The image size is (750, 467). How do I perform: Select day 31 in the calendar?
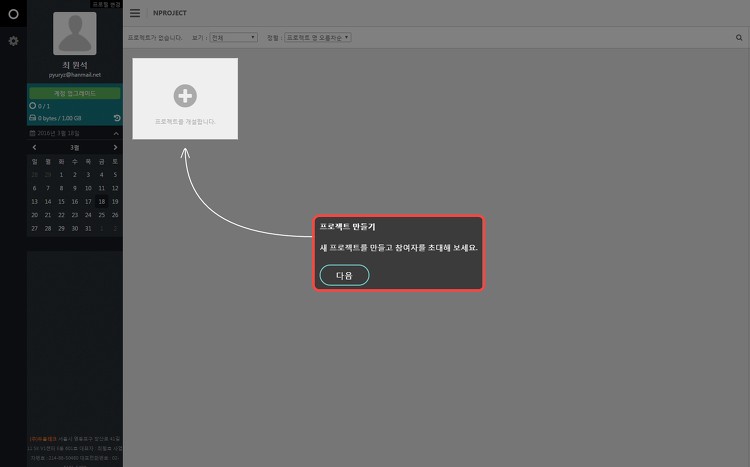[x=88, y=228]
